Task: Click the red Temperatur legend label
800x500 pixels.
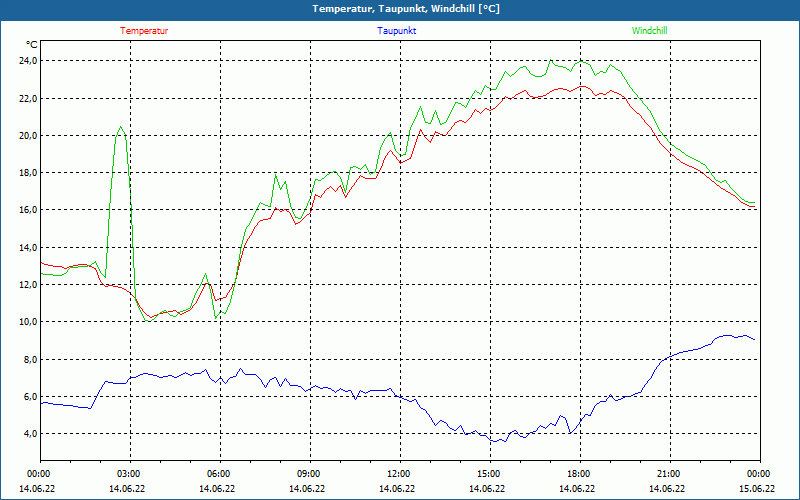Action: coord(144,30)
